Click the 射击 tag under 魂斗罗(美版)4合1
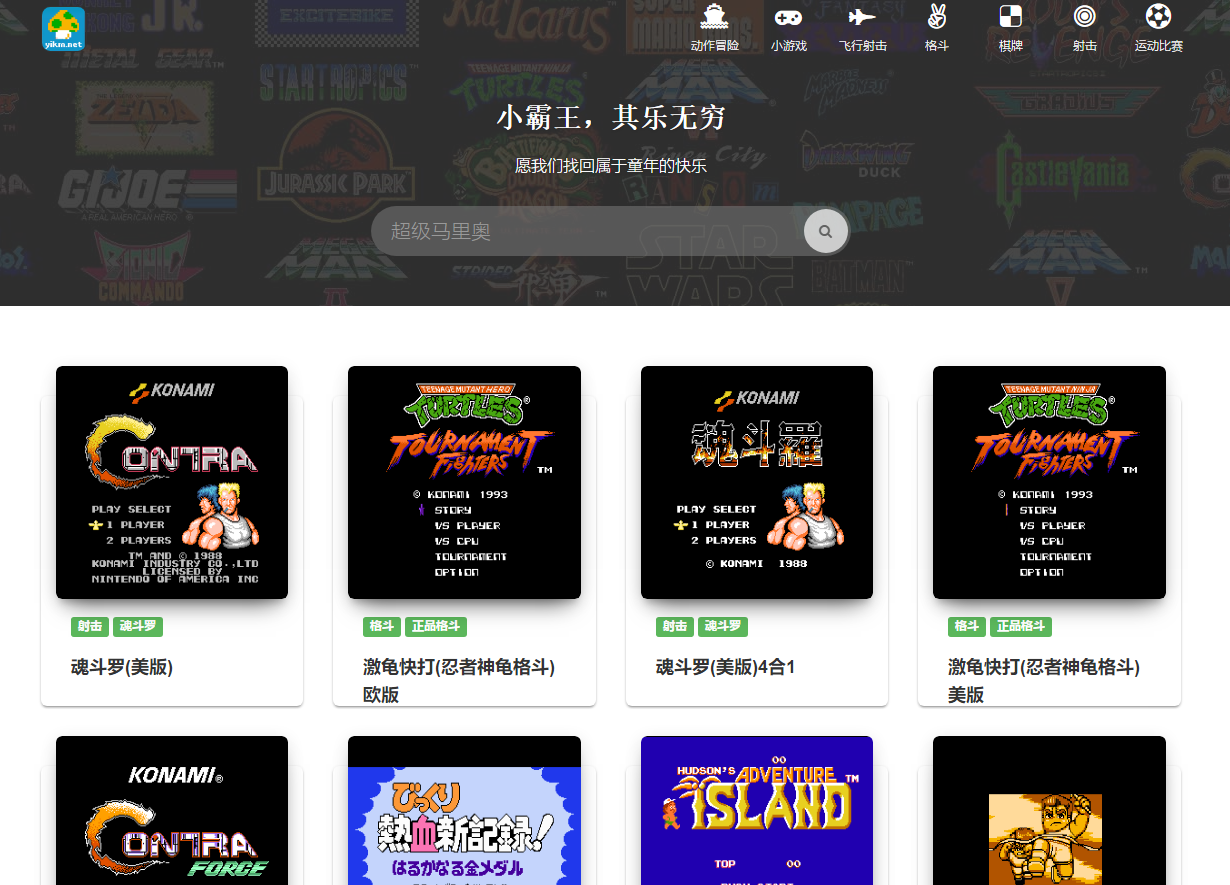Viewport: 1230px width, 885px height. (675, 627)
